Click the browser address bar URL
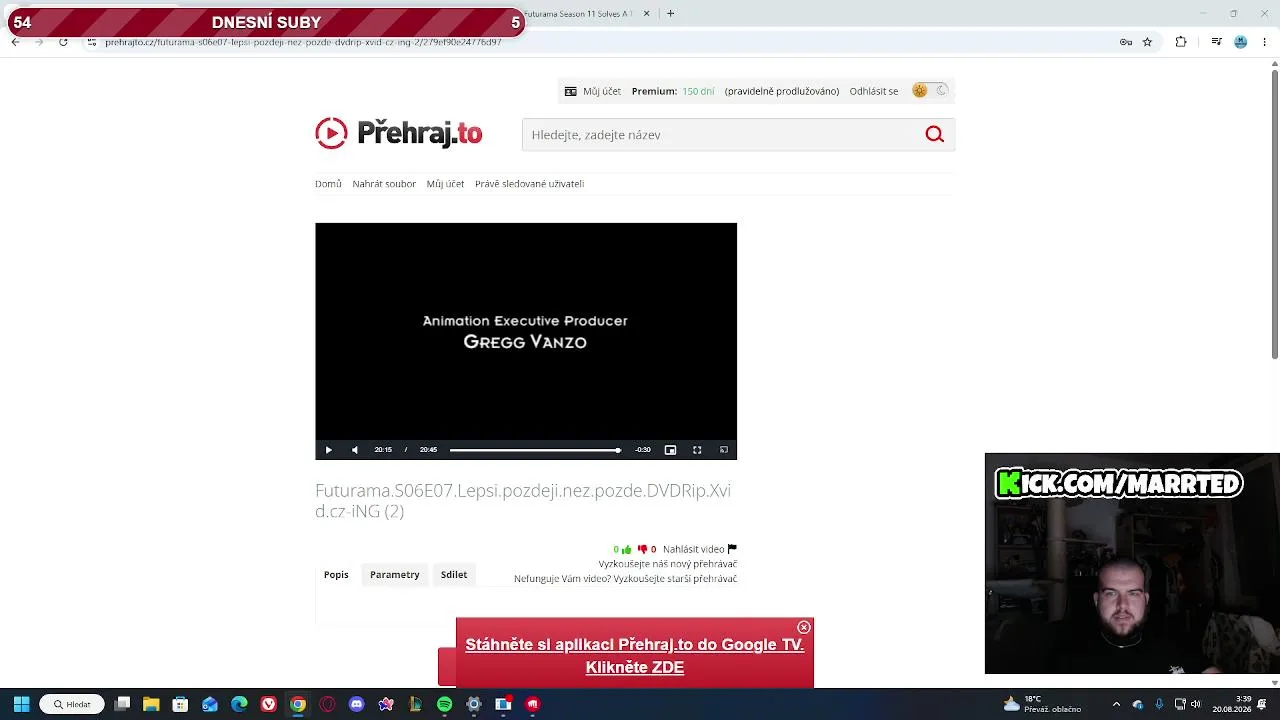The height and width of the screenshot is (720, 1280). click(x=304, y=42)
